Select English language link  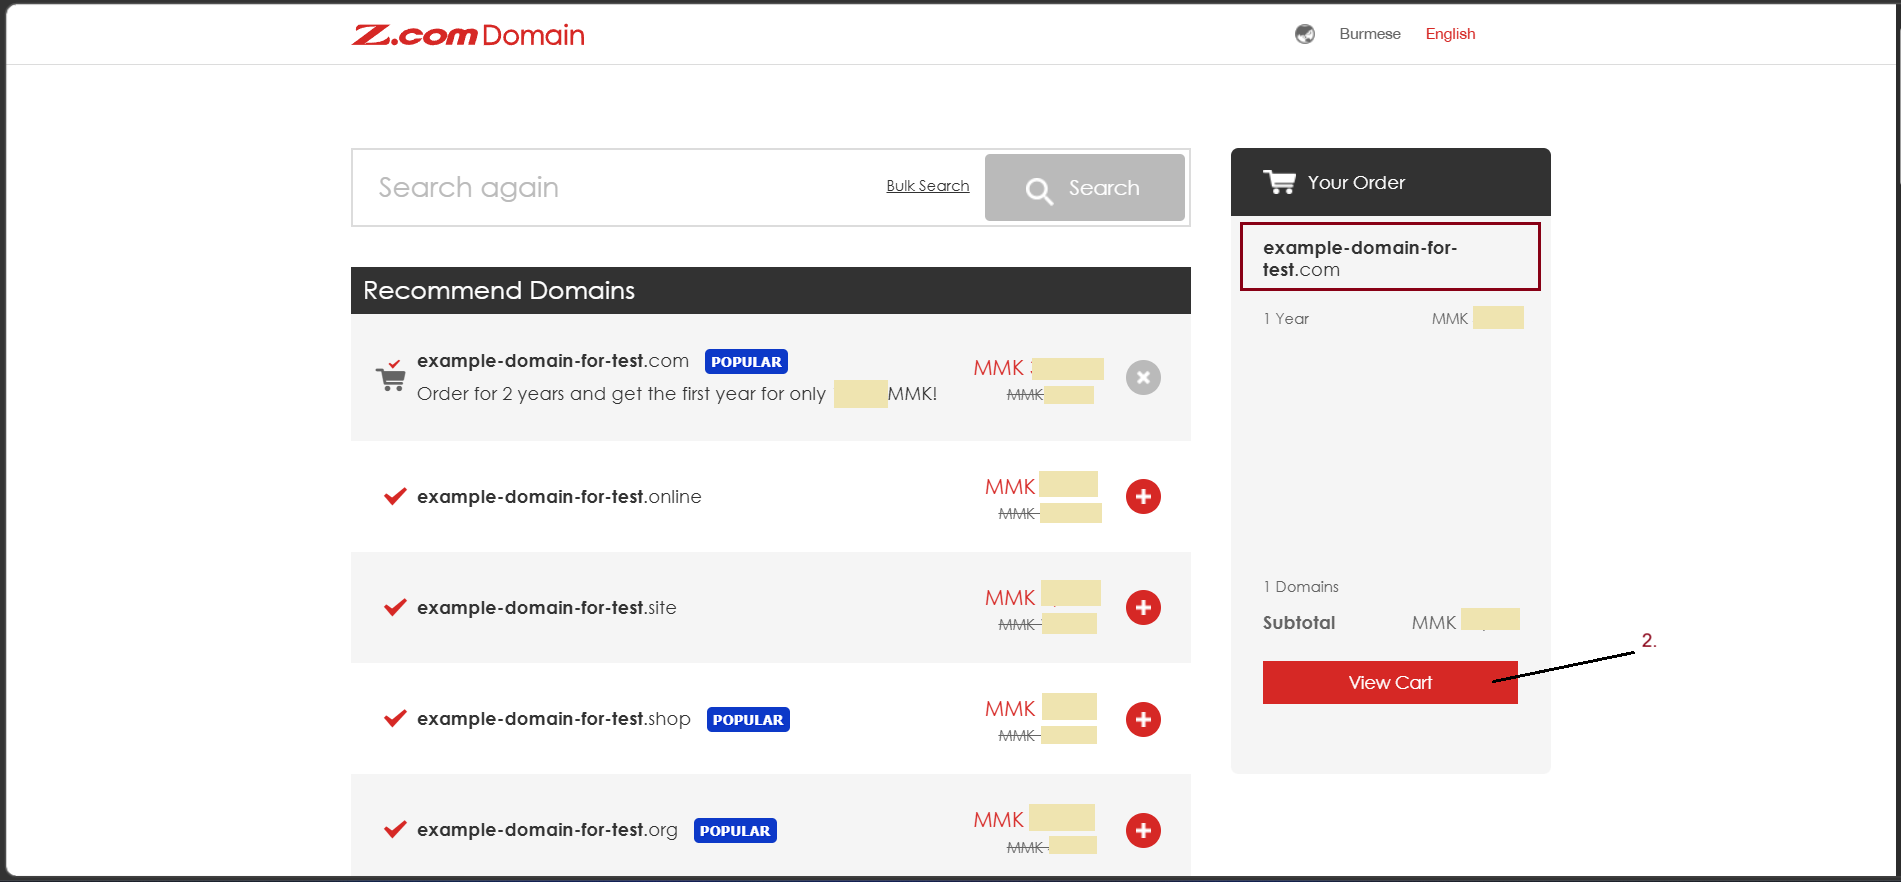[x=1450, y=34]
